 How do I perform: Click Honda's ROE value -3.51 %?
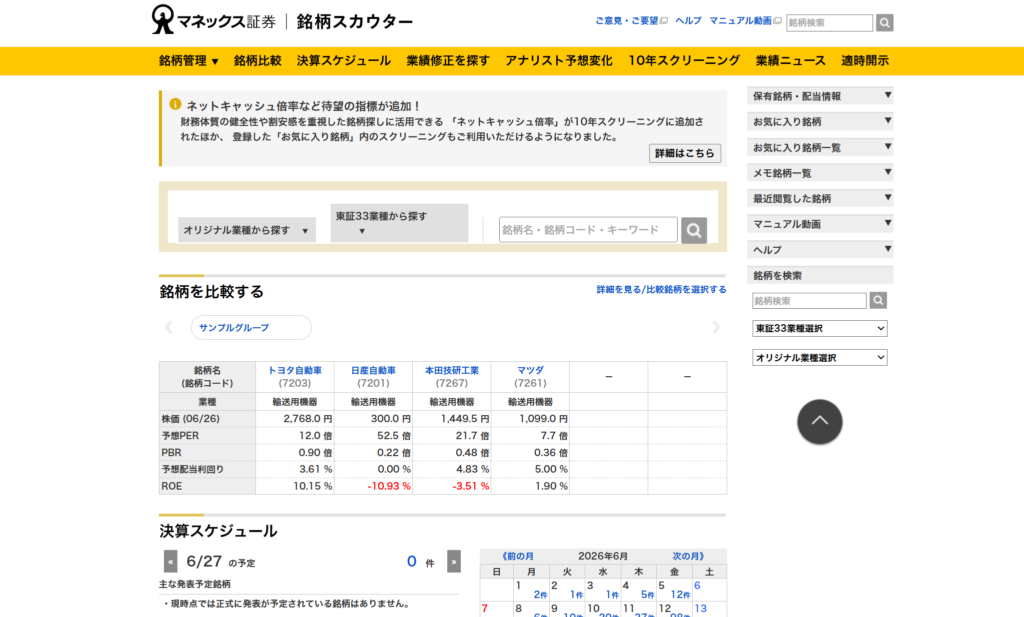coord(470,486)
